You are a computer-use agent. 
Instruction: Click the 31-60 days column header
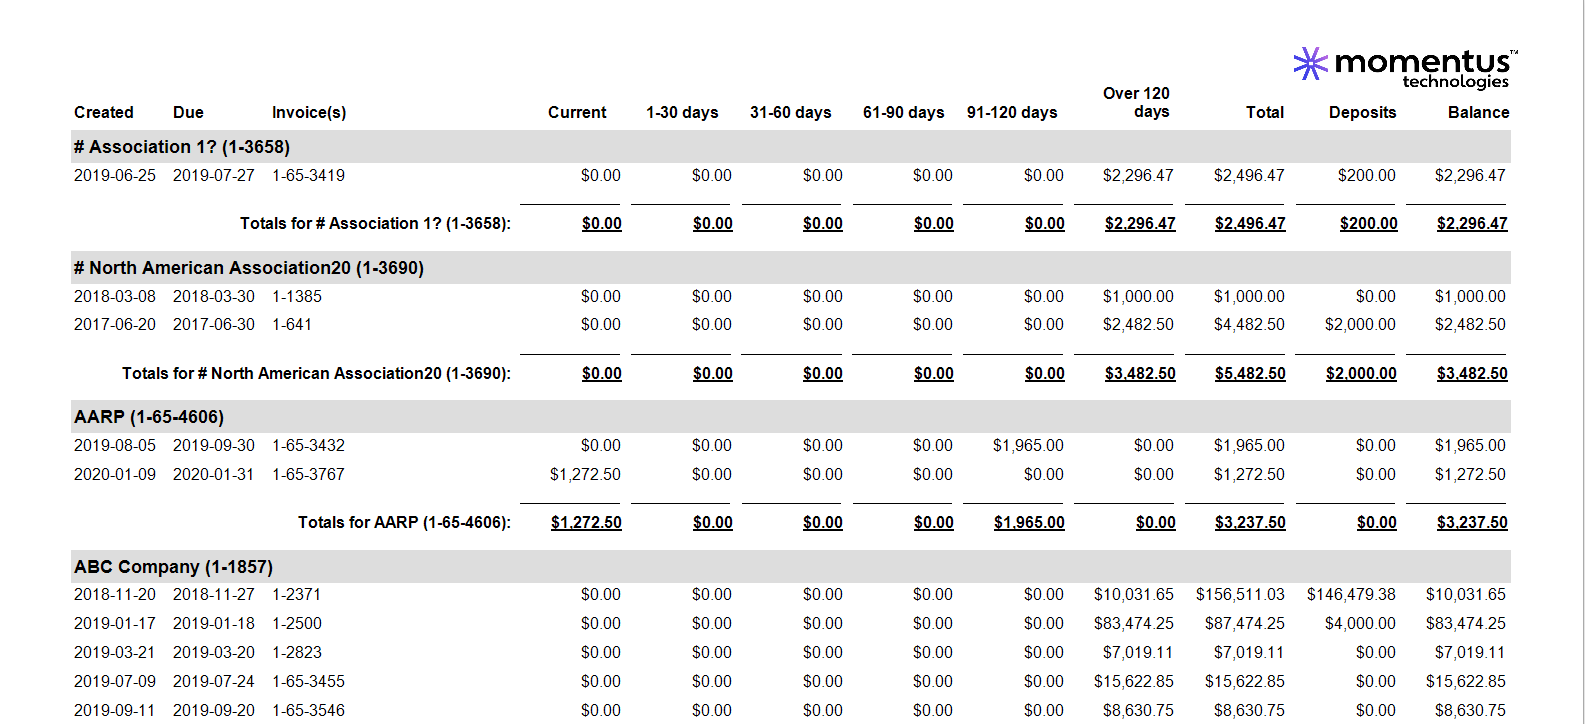(791, 112)
